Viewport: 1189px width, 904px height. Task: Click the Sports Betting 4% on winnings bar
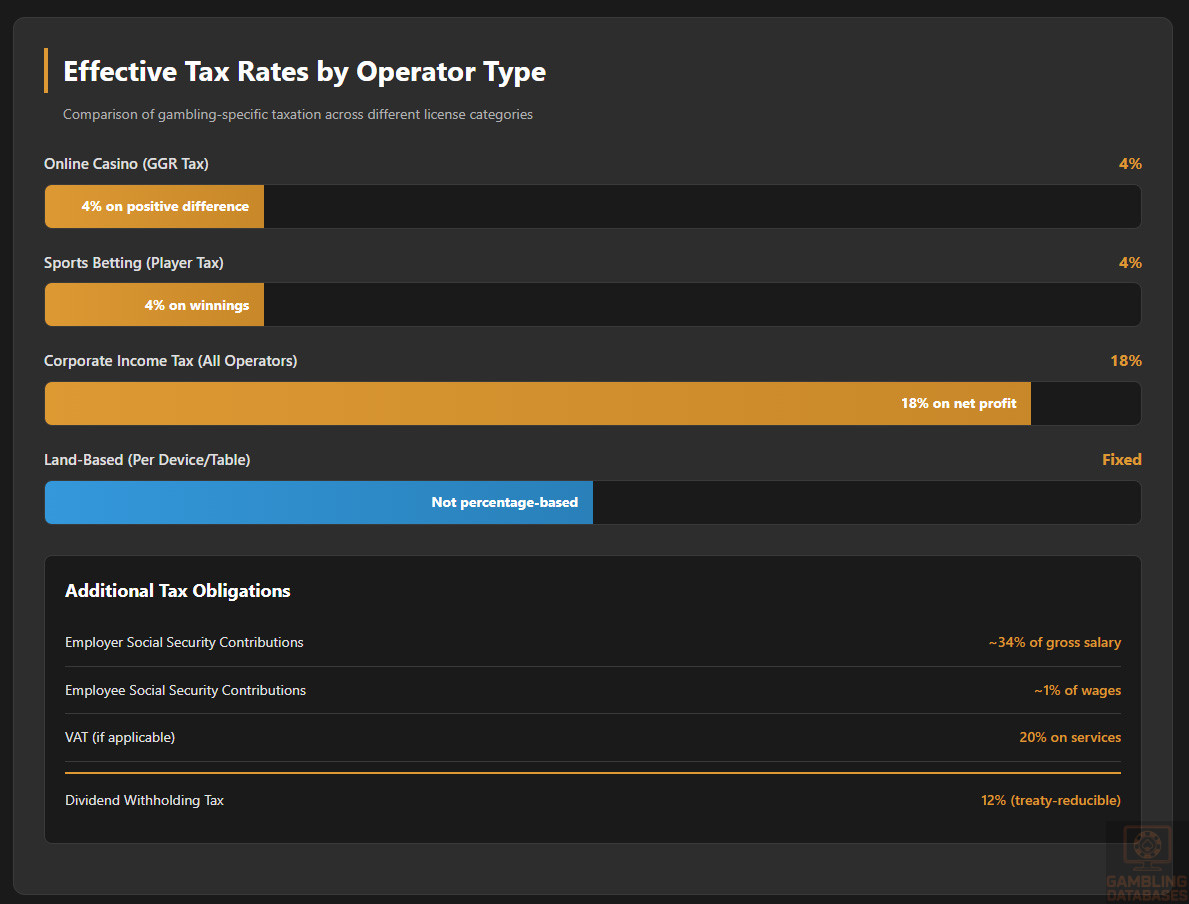(155, 305)
